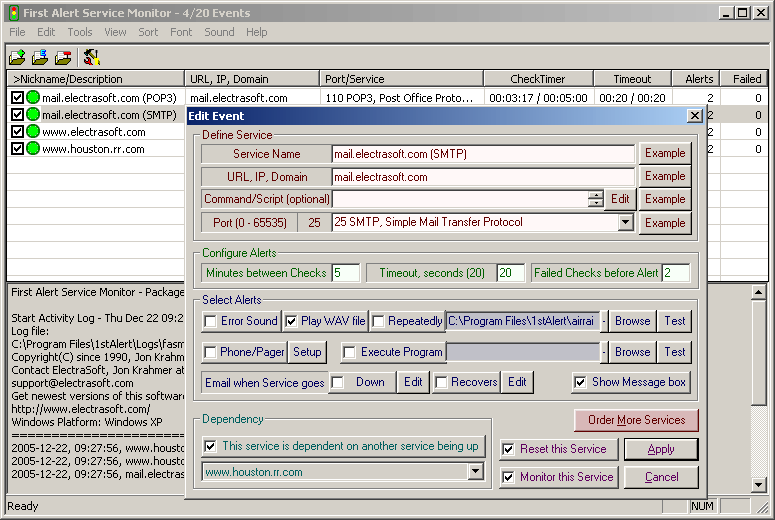Open the Sound menu

(x=219, y=32)
